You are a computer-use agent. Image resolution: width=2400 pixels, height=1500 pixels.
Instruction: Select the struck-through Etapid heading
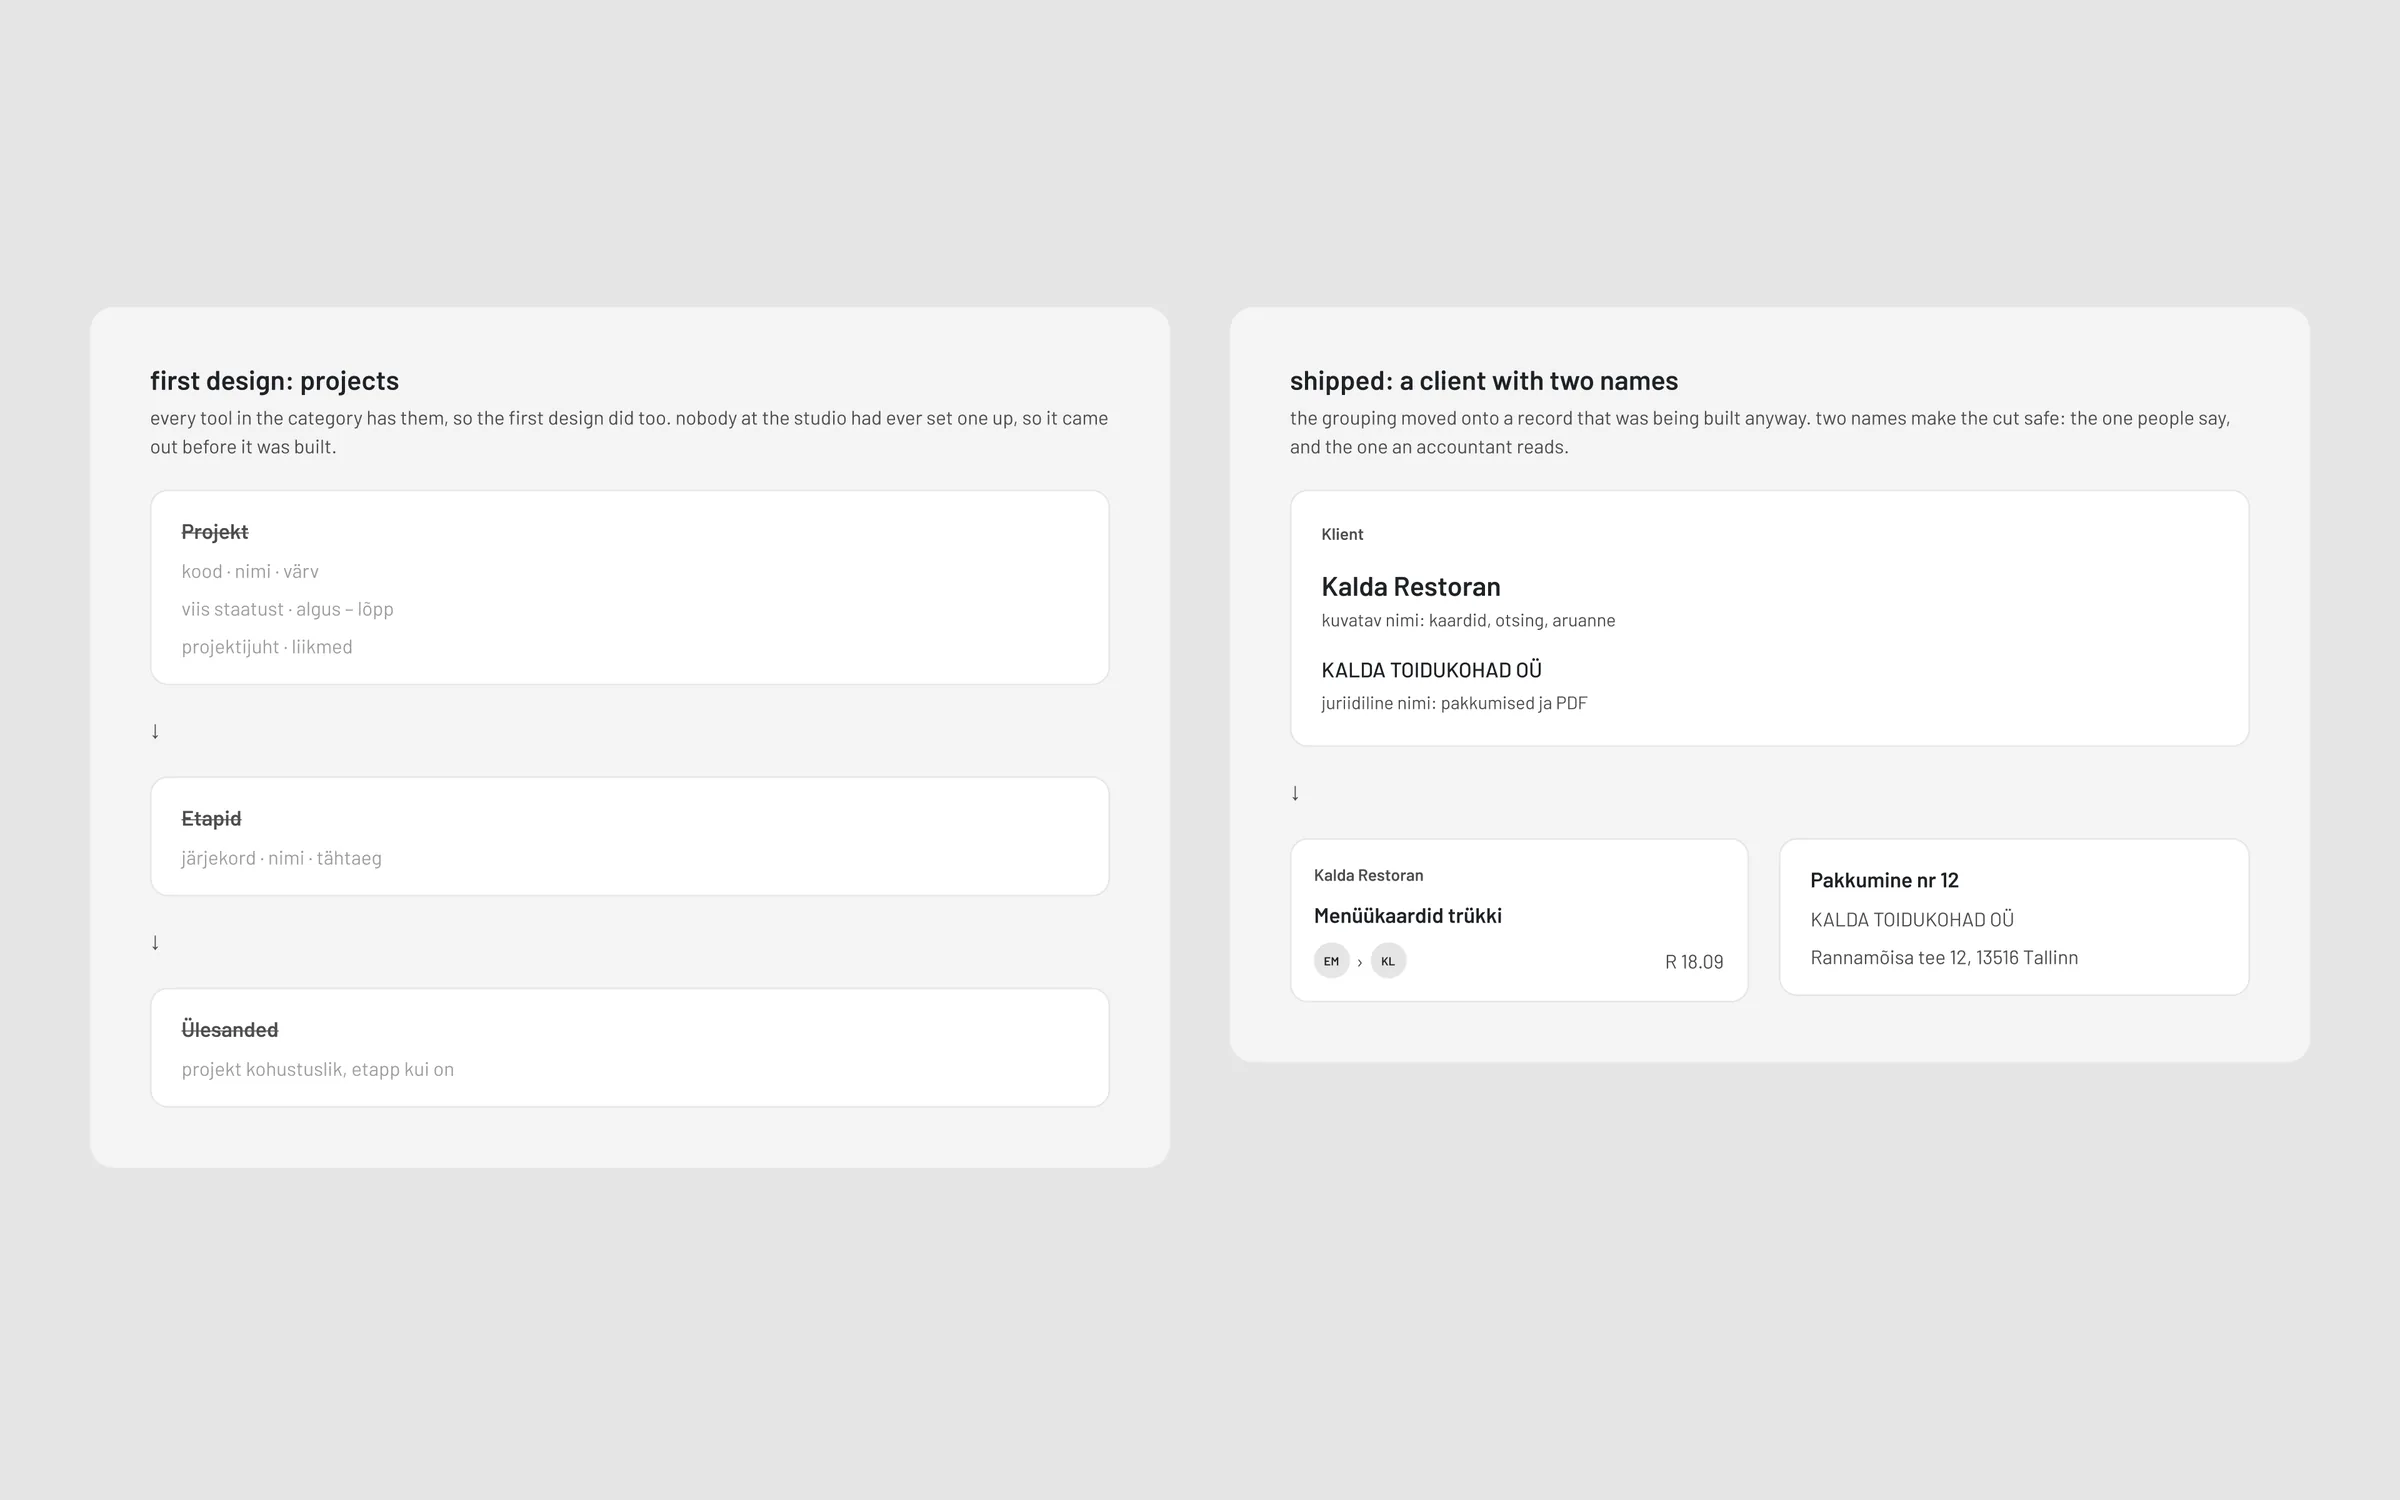coord(211,819)
